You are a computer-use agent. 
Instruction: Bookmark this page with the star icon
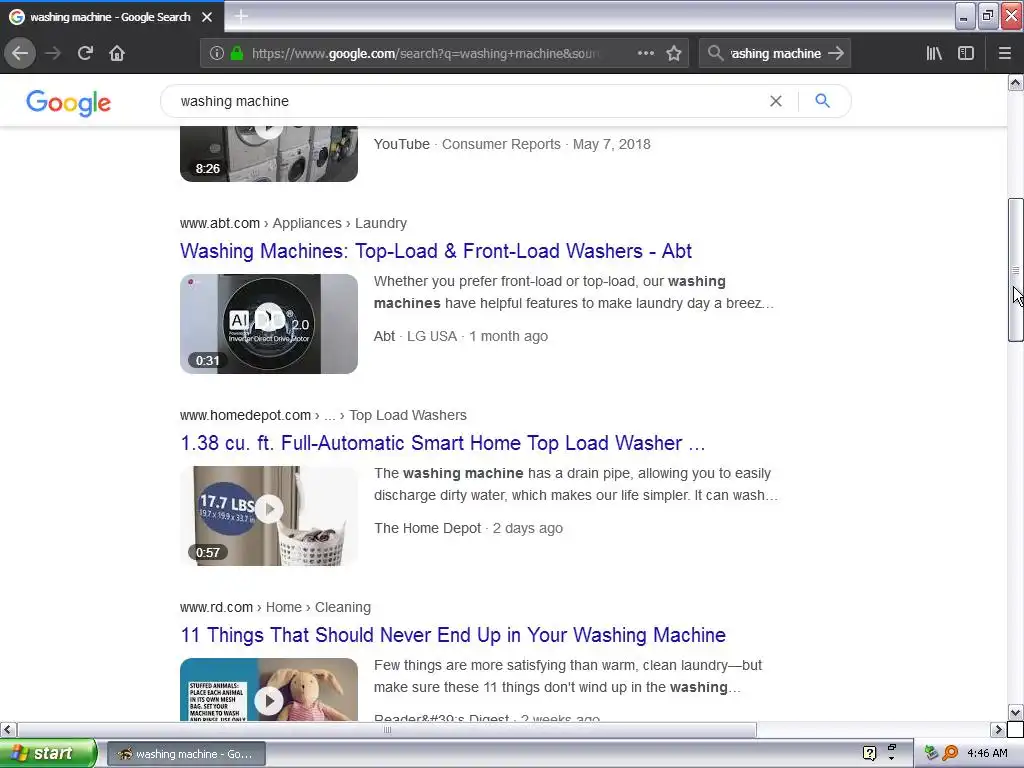point(674,53)
